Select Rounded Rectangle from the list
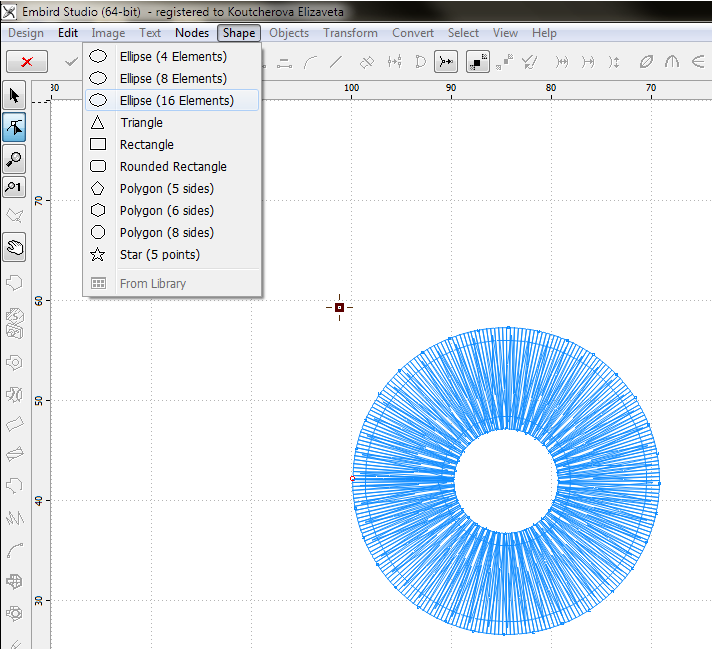This screenshot has width=712, height=649. 172,167
